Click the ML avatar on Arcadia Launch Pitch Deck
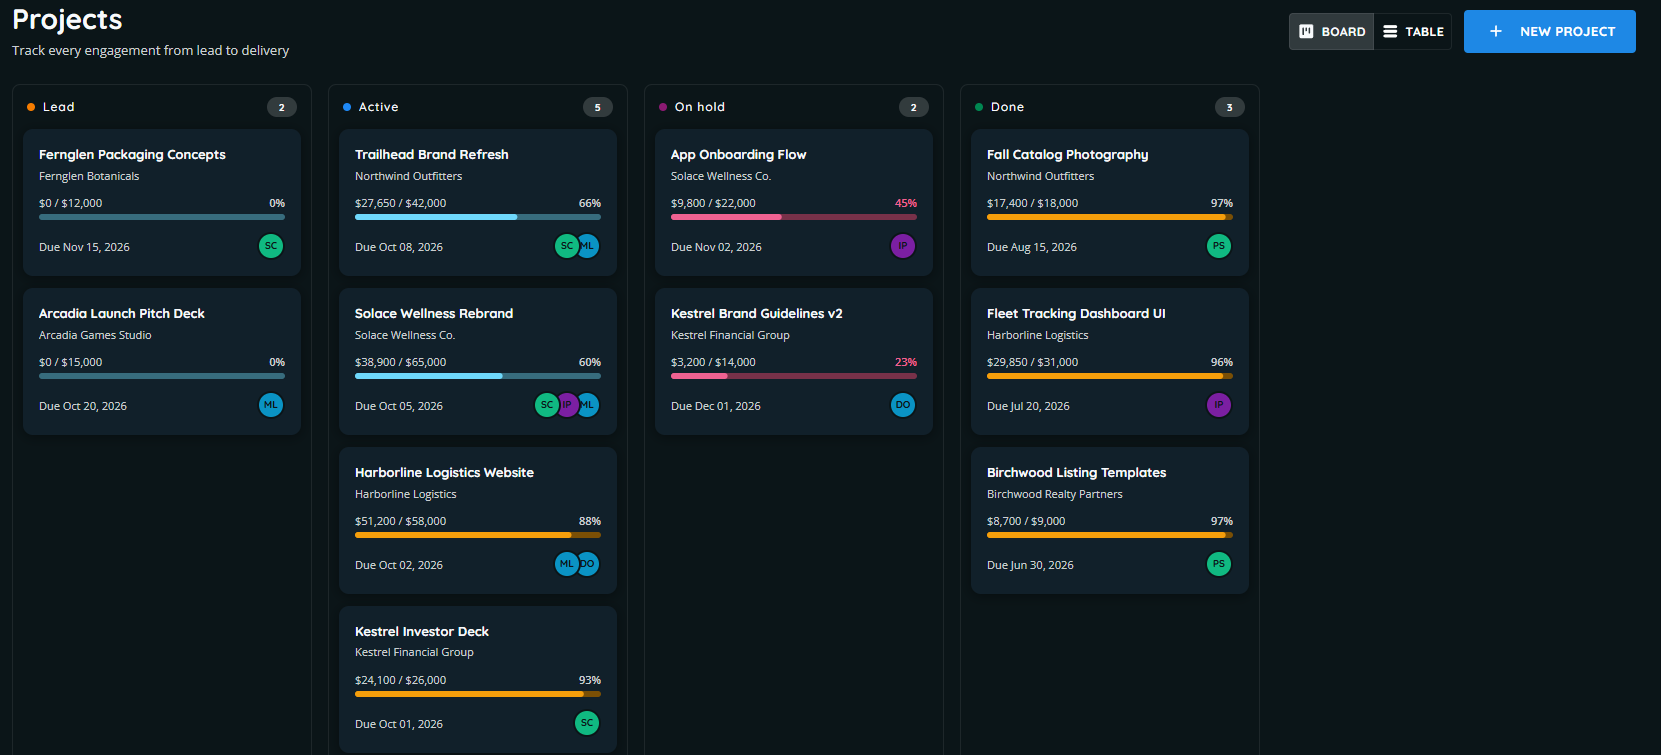 point(271,405)
